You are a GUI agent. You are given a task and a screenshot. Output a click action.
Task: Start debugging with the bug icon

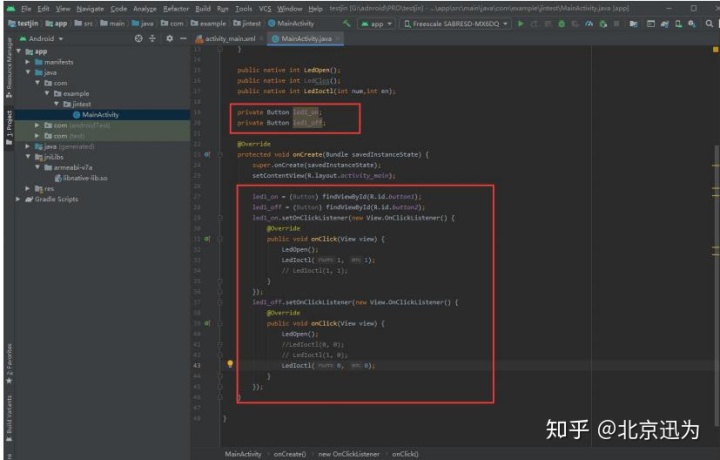562,23
